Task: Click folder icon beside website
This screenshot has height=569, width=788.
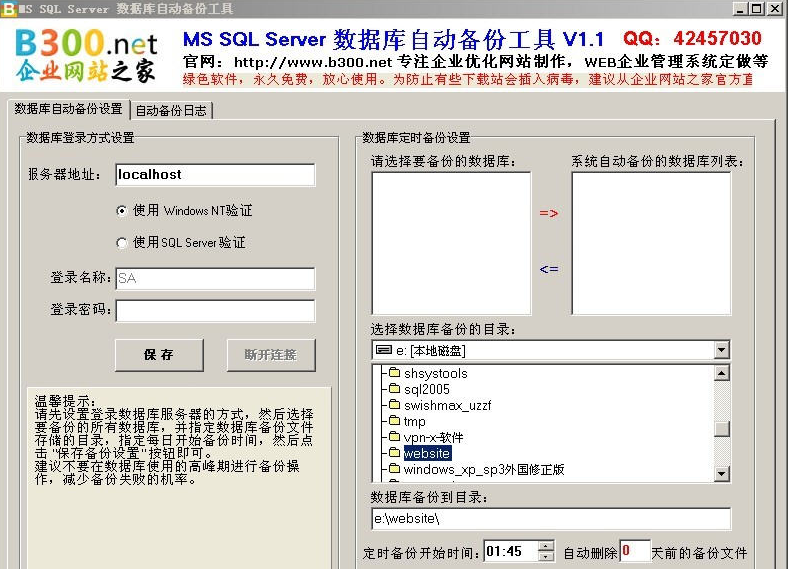Action: [395, 453]
